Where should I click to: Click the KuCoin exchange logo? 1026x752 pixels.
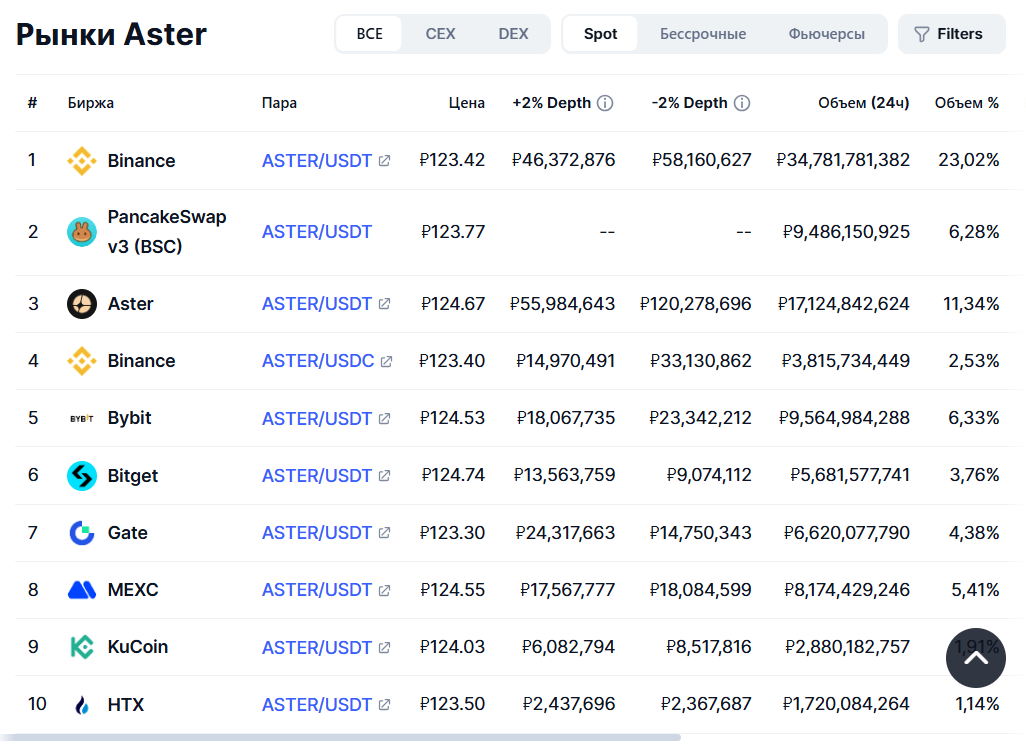pyautogui.click(x=82, y=647)
